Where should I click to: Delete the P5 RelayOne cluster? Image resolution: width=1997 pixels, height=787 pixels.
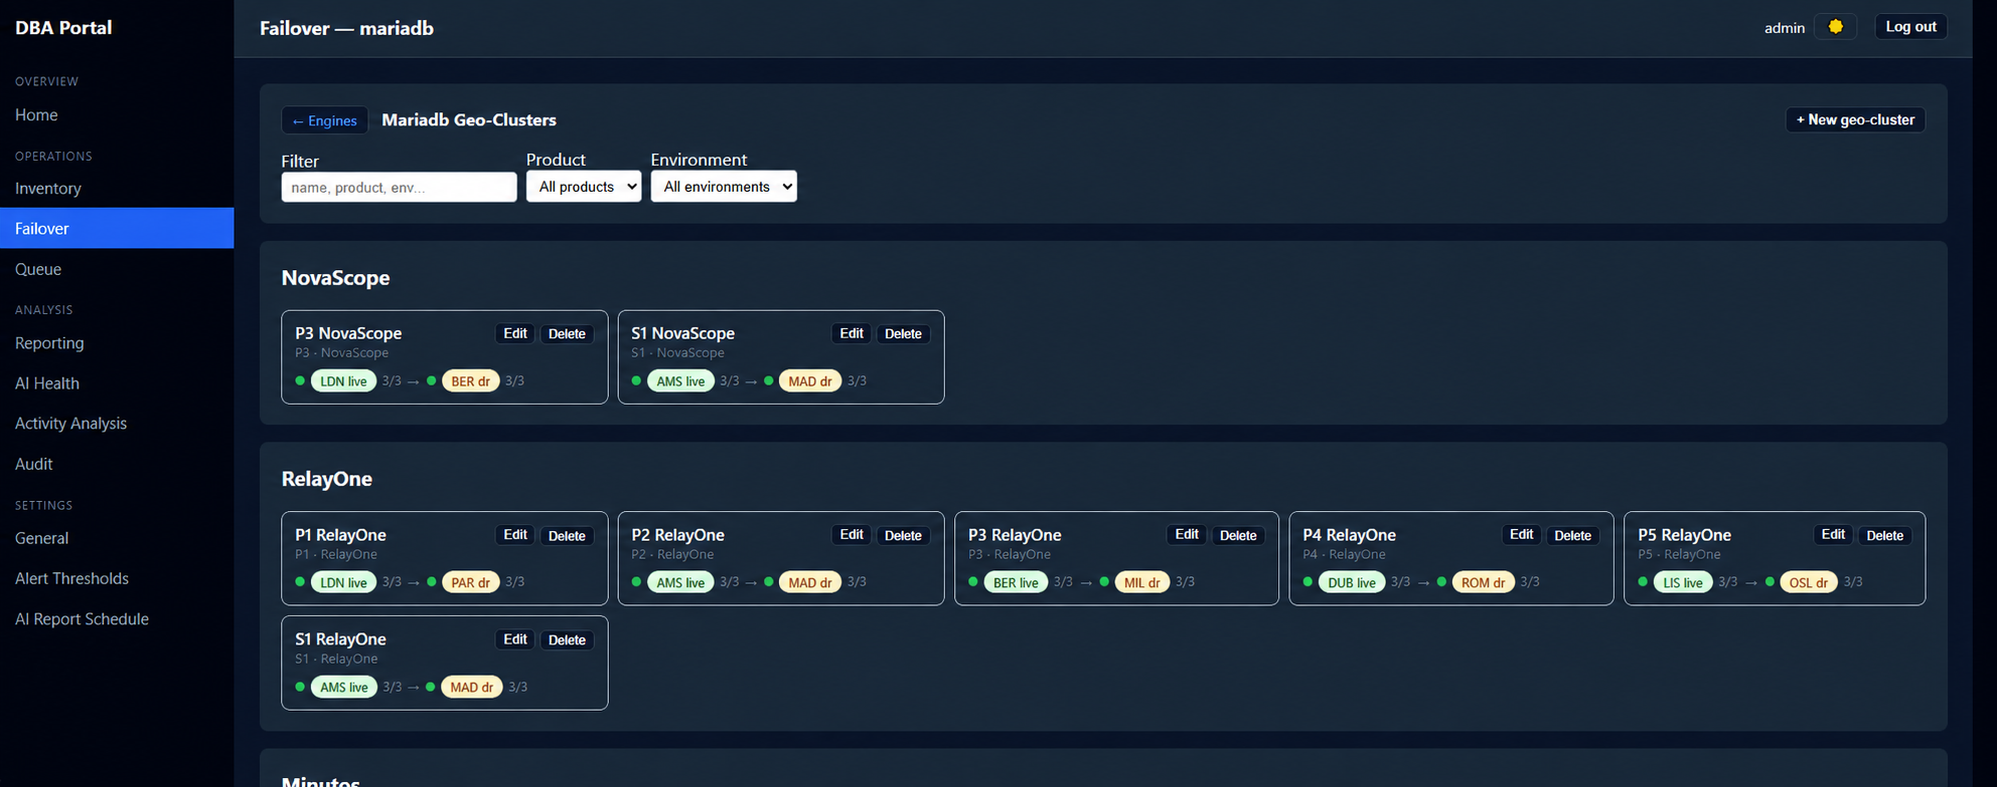click(x=1885, y=536)
